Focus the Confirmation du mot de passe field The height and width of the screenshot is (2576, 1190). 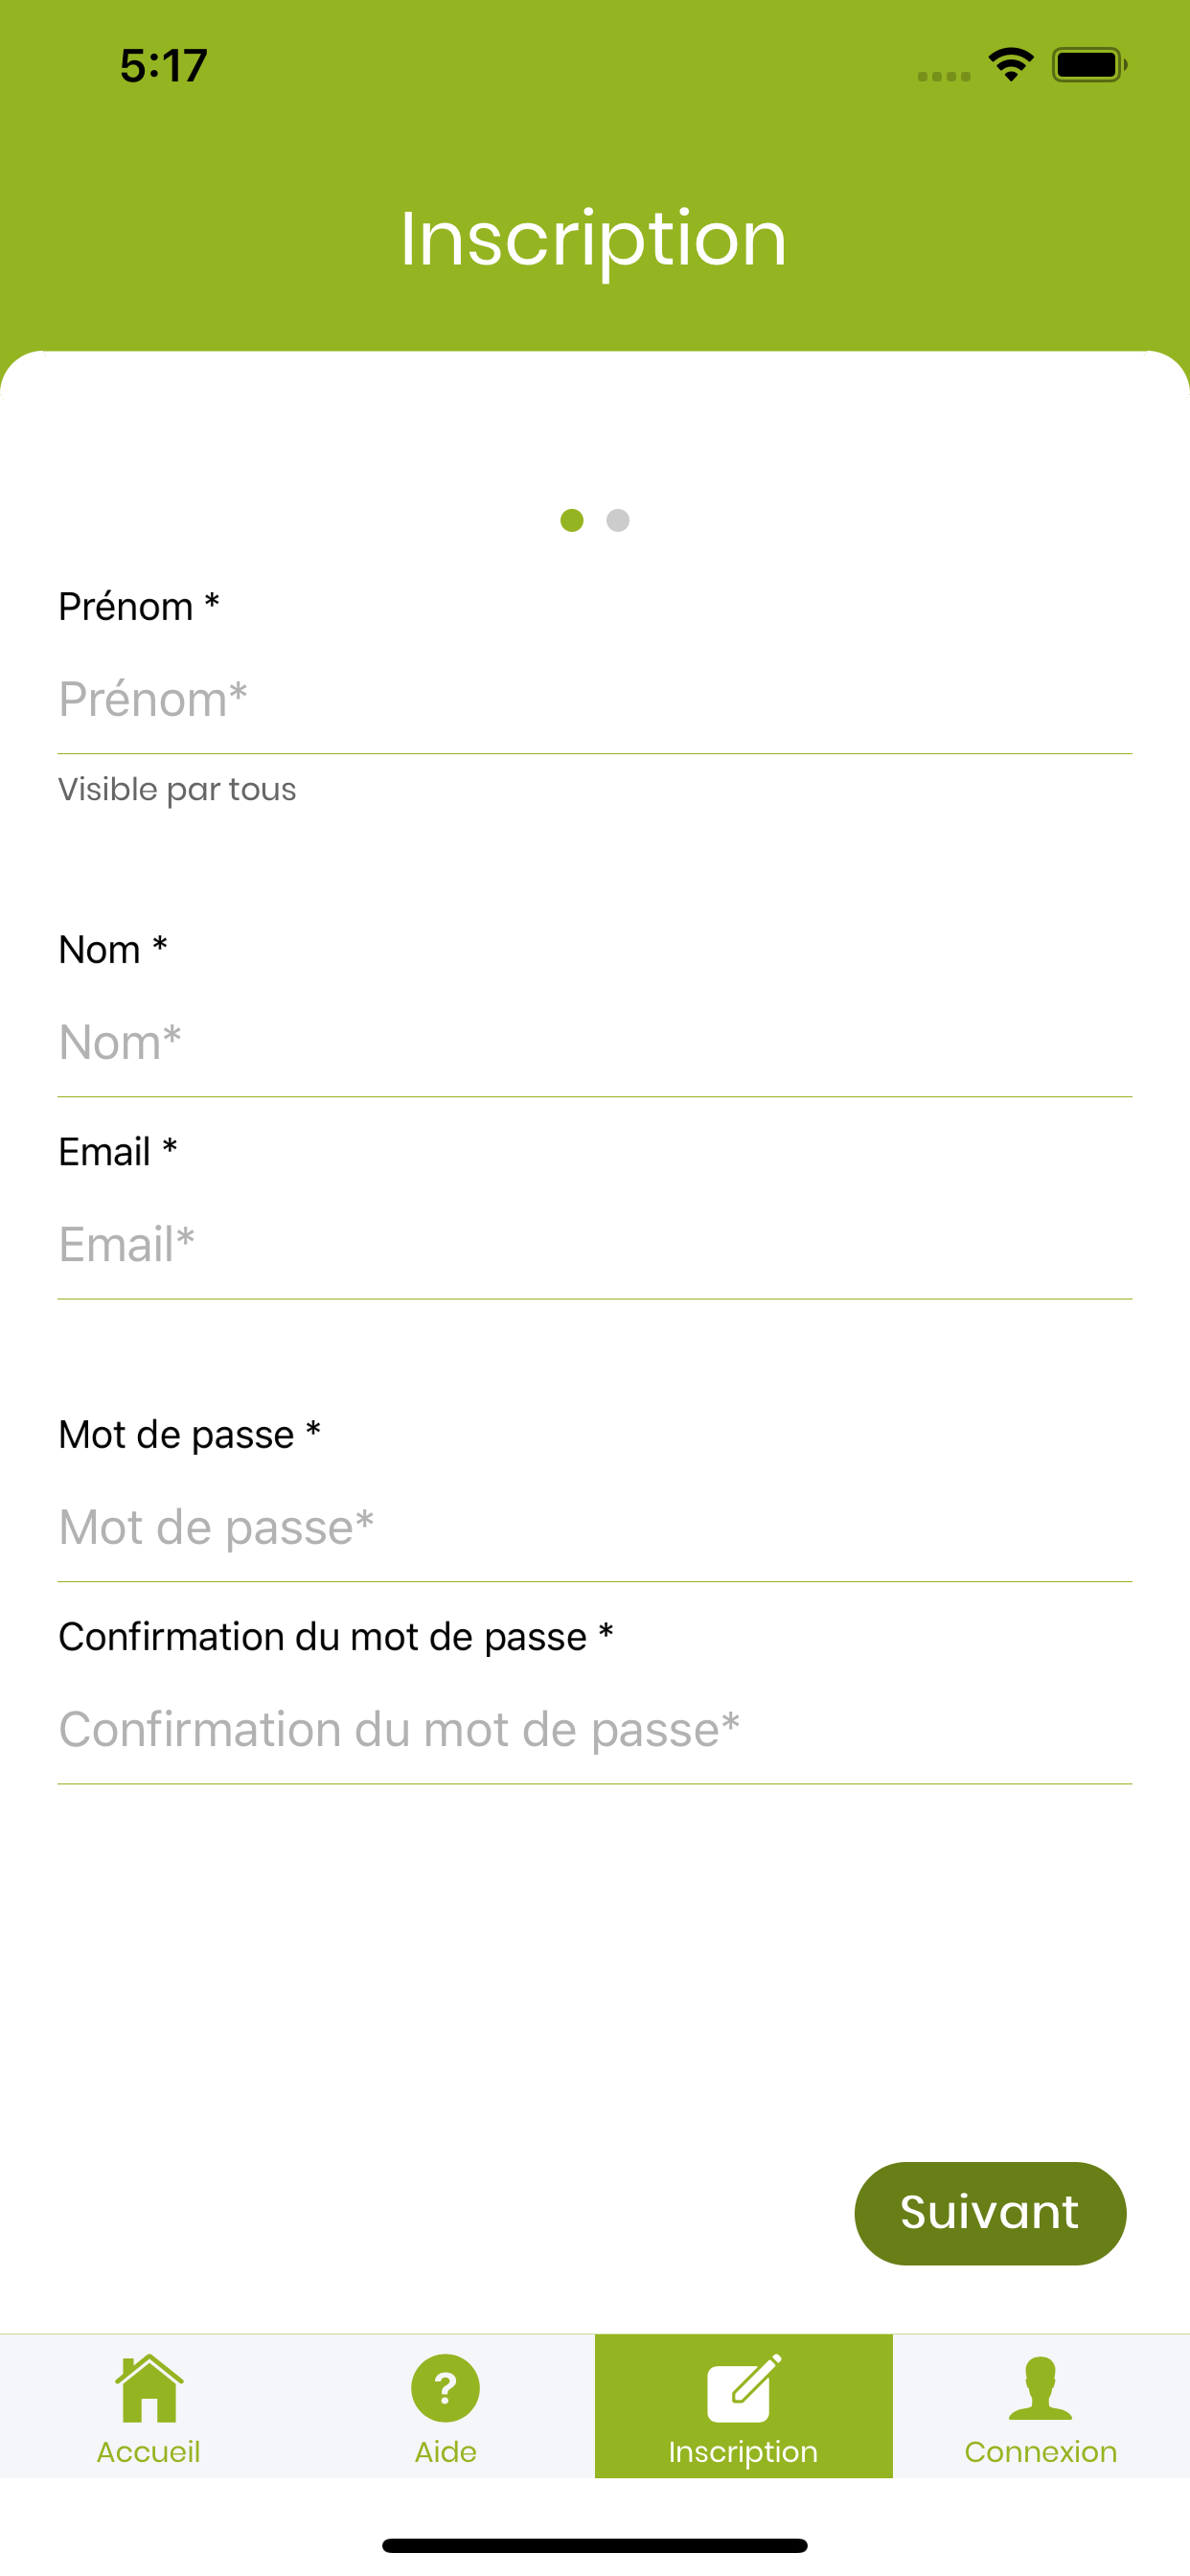coord(595,1730)
